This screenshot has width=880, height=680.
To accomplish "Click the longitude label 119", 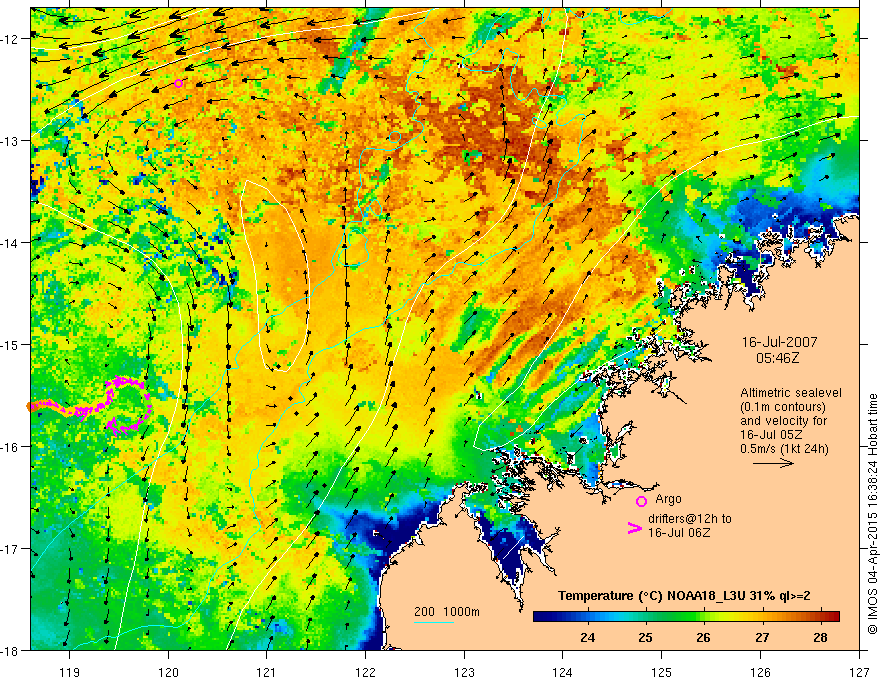I will pos(70,672).
